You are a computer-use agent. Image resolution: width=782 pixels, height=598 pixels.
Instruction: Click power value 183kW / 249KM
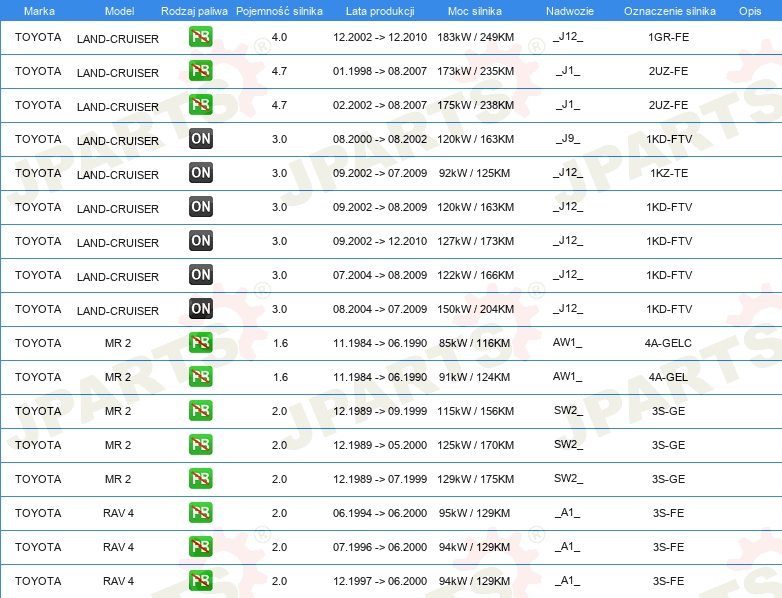[x=475, y=37]
